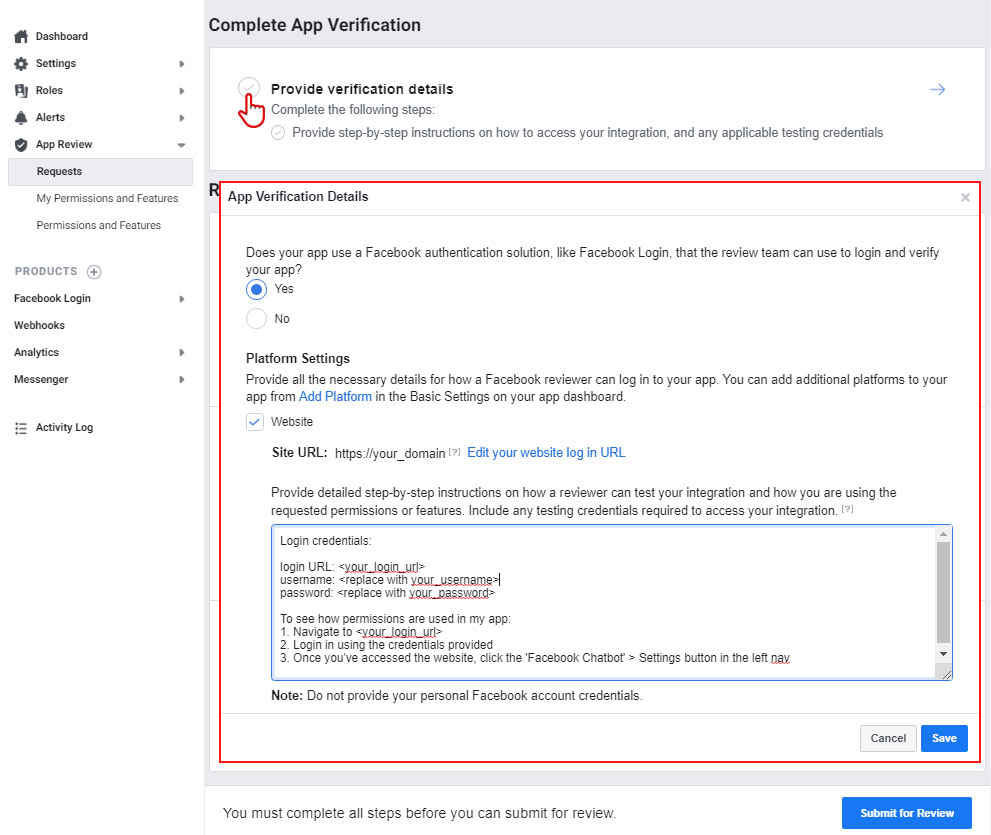
Task: Click the Roles badge icon
Action: pos(21,91)
